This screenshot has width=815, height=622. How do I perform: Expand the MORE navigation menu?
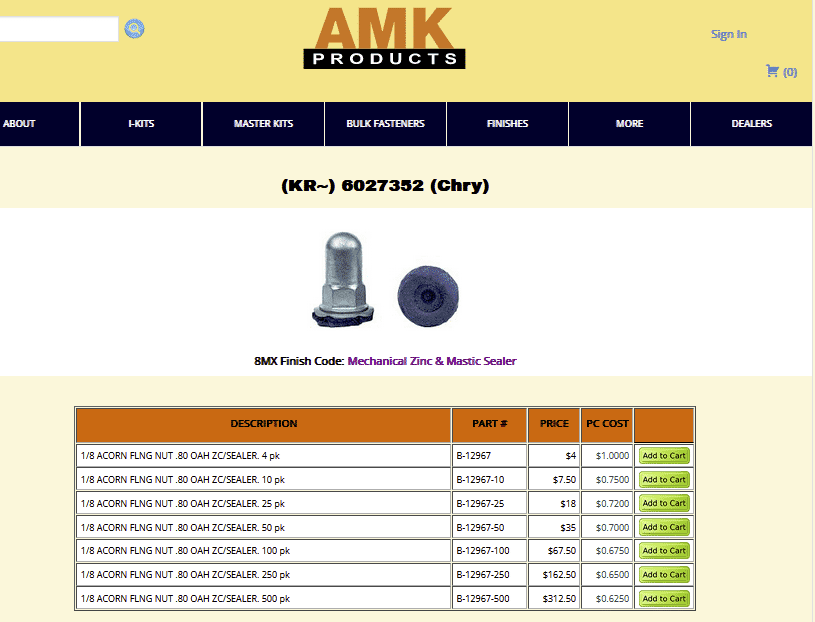[629, 124]
